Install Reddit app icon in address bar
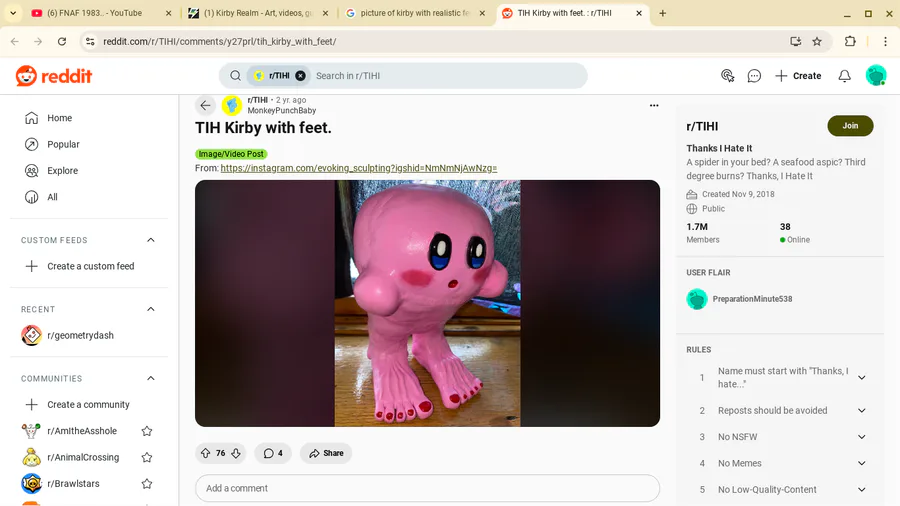This screenshot has height=506, width=900. tap(796, 41)
